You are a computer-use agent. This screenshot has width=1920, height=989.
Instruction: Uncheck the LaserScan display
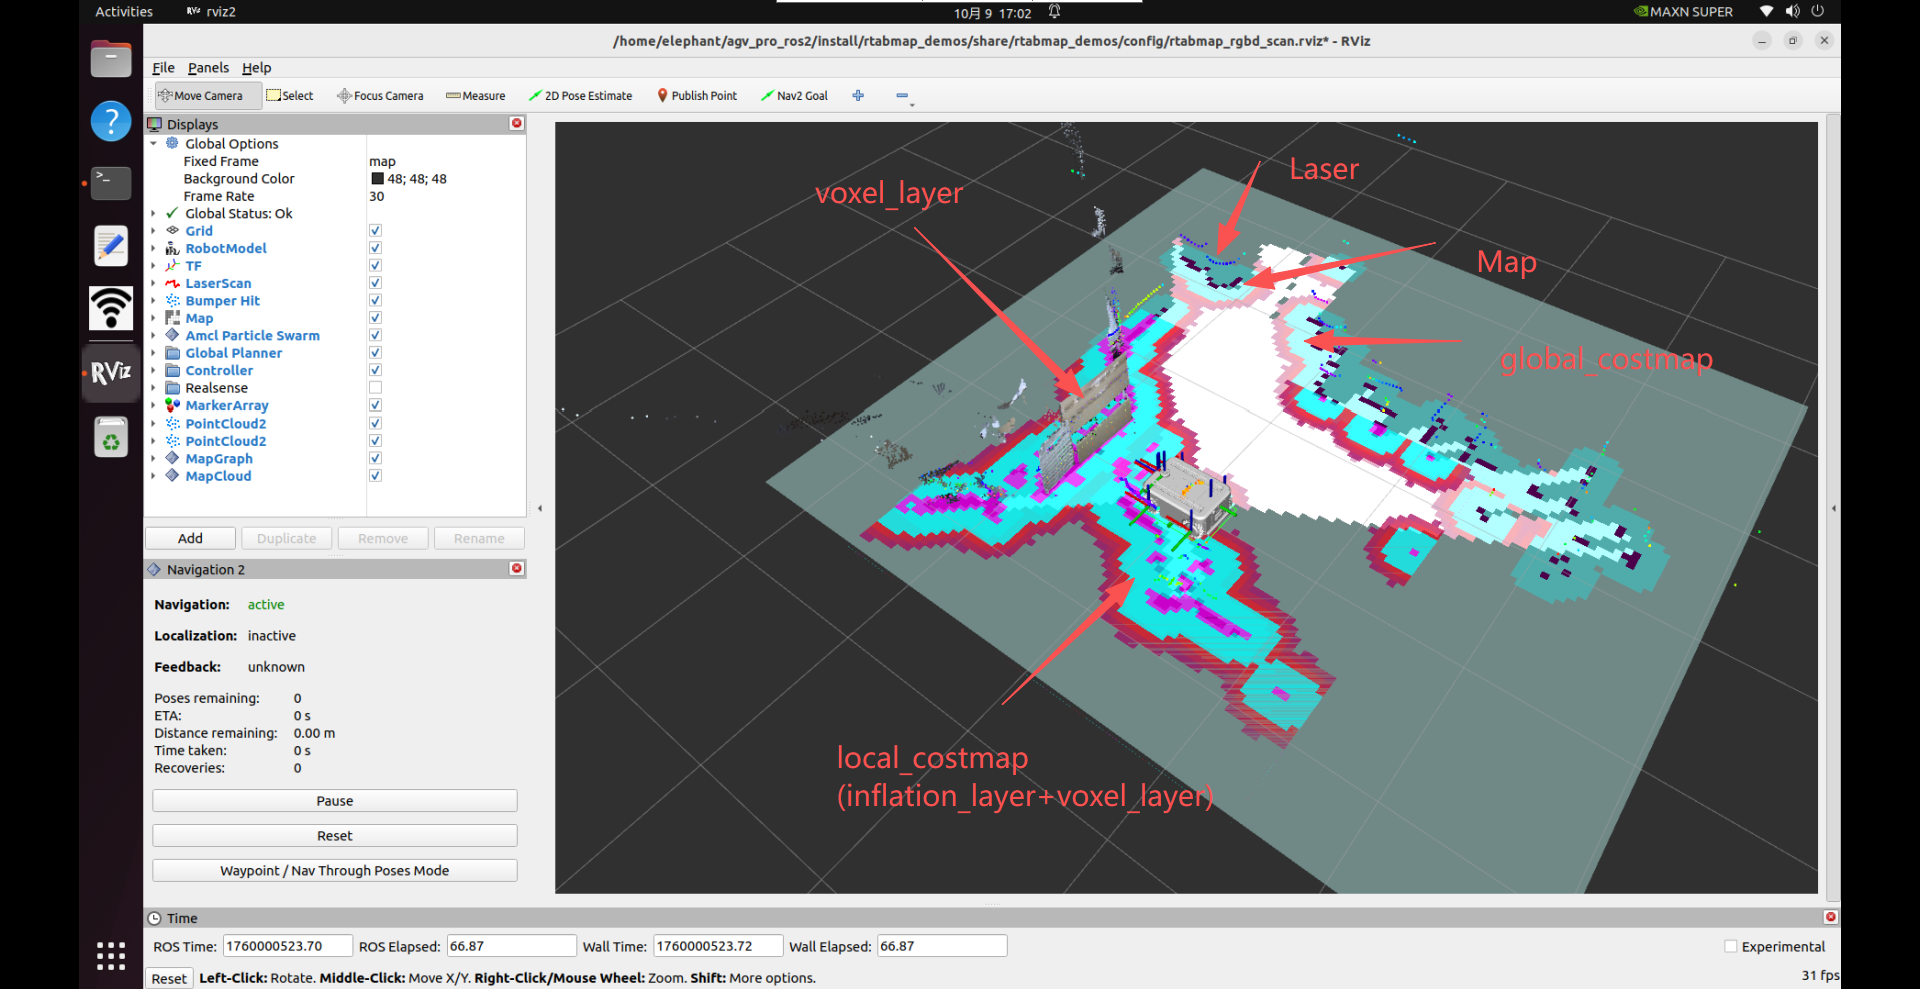tap(375, 283)
